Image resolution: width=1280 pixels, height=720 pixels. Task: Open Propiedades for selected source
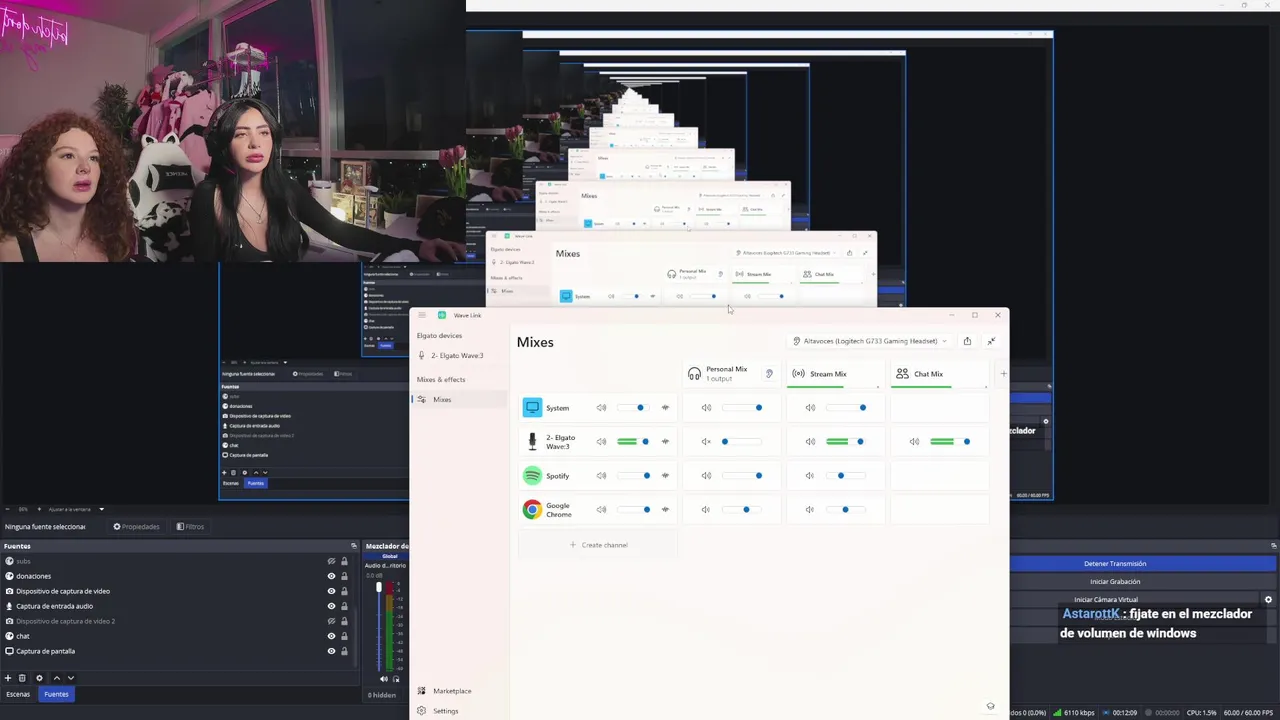point(136,527)
